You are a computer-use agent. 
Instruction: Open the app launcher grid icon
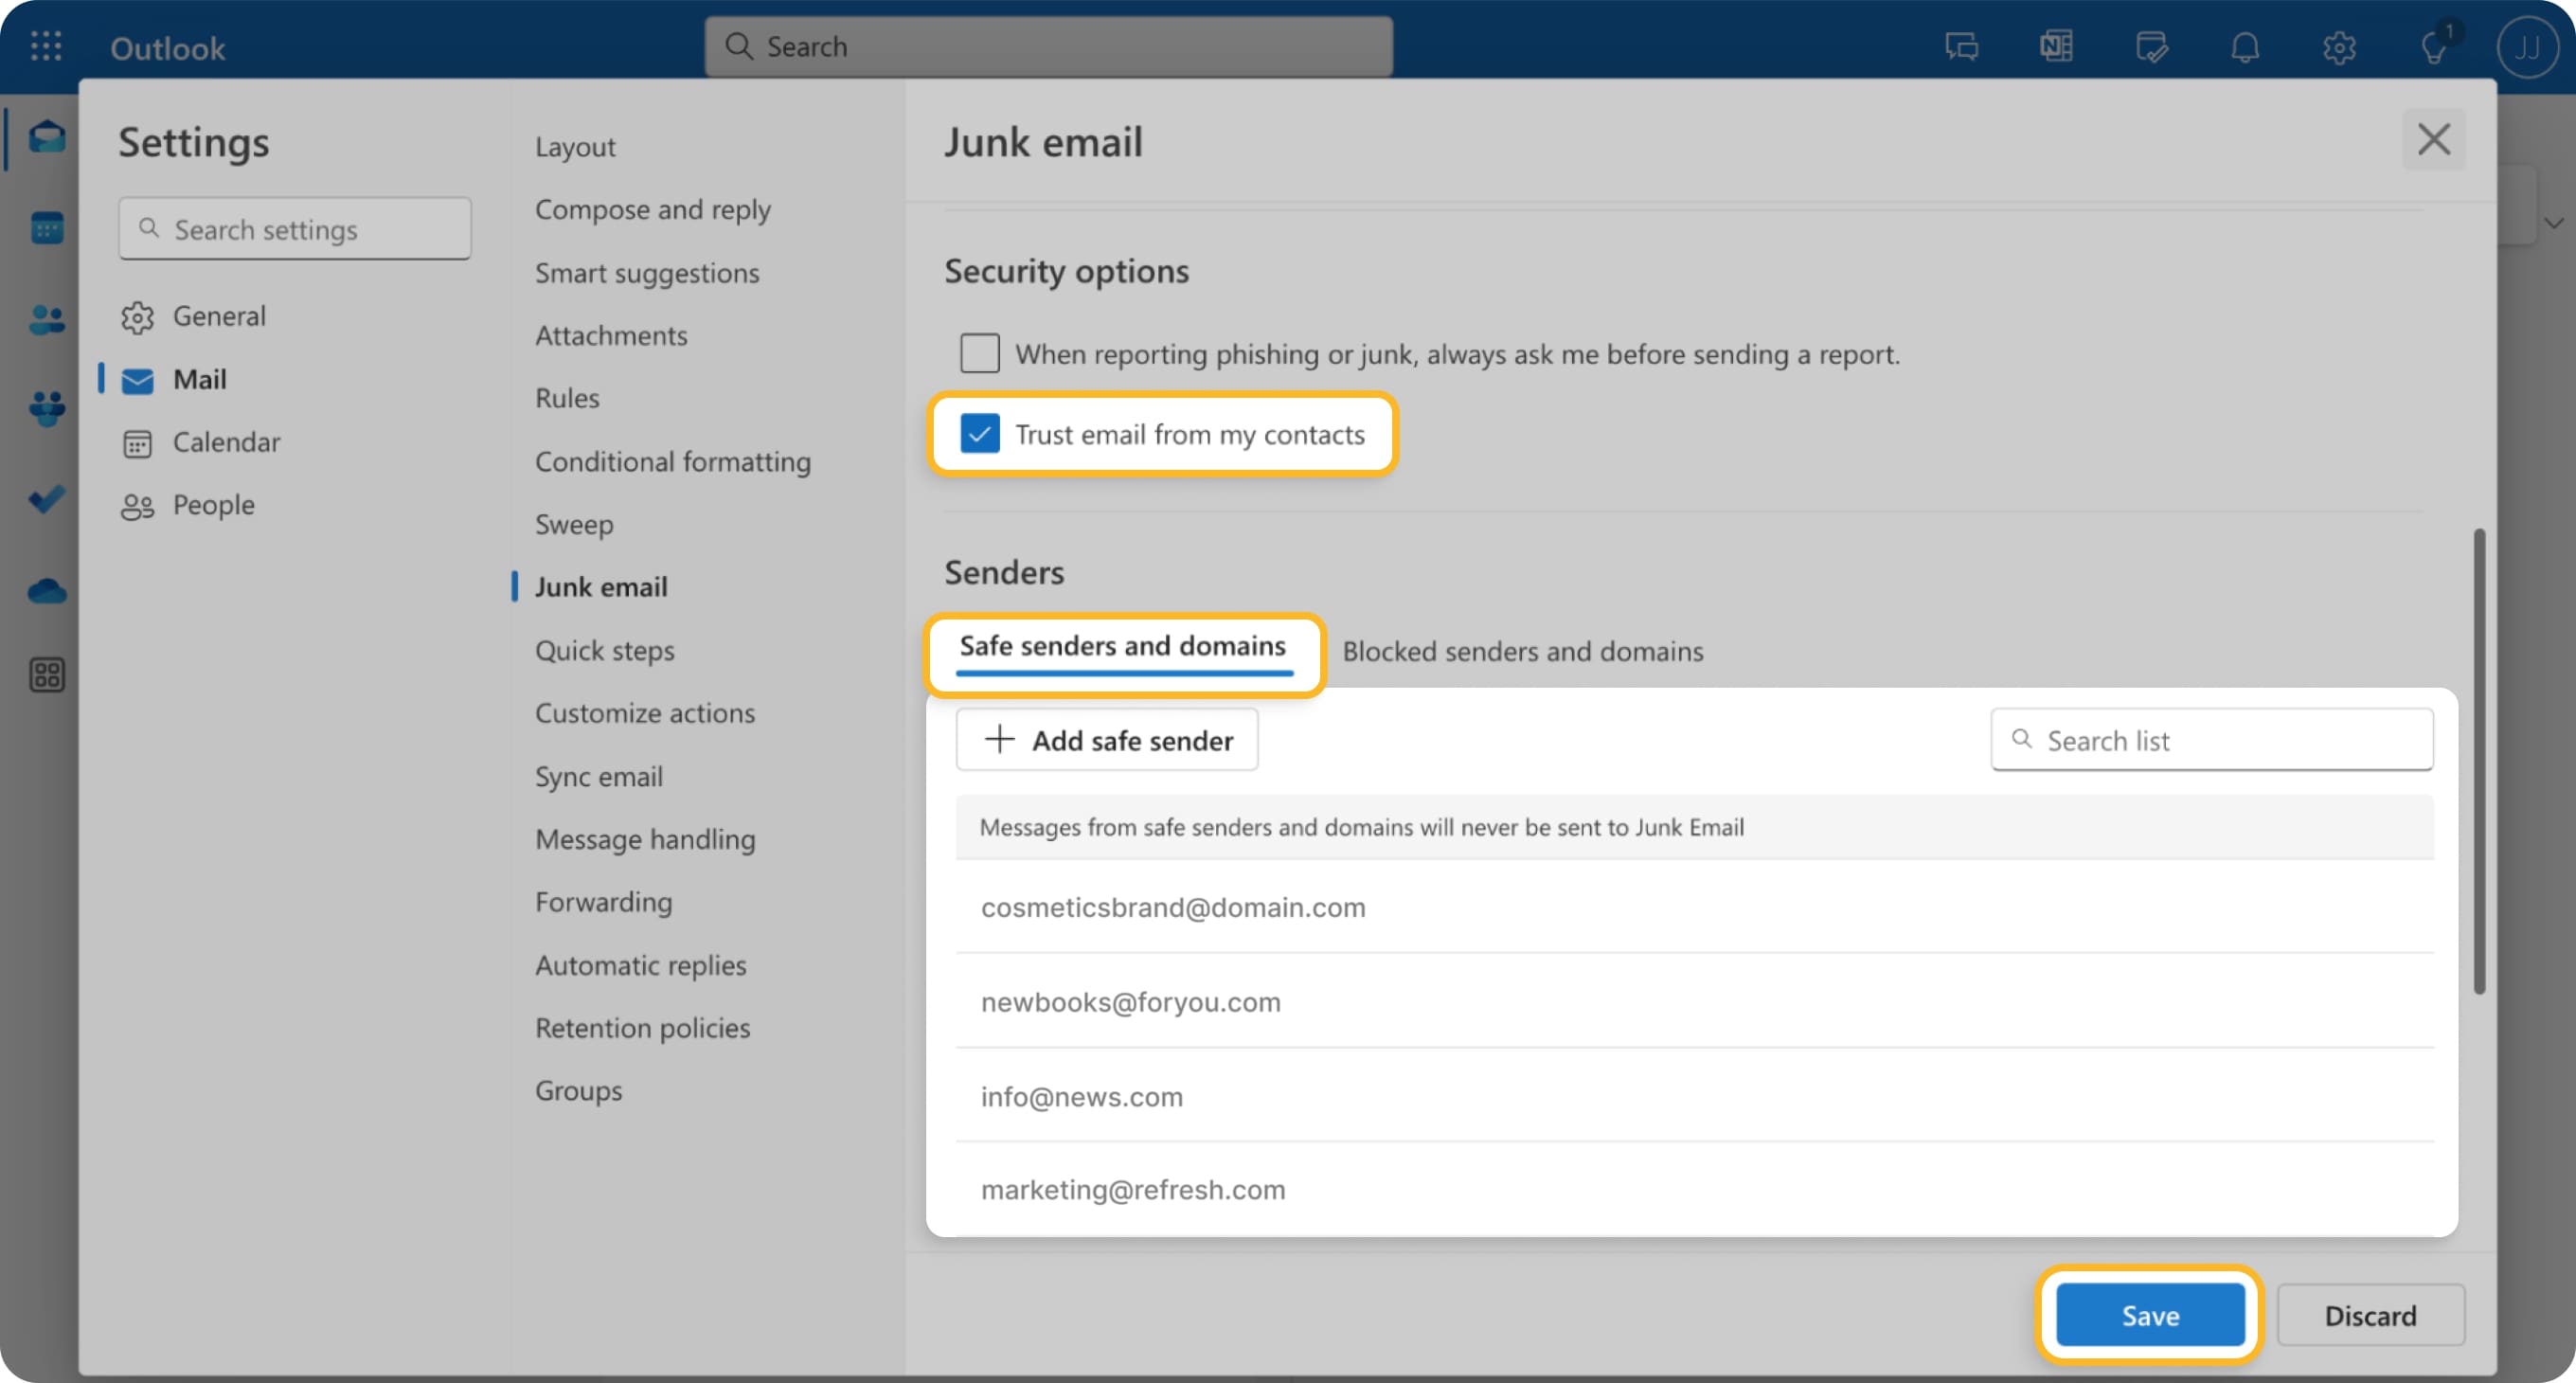(46, 46)
